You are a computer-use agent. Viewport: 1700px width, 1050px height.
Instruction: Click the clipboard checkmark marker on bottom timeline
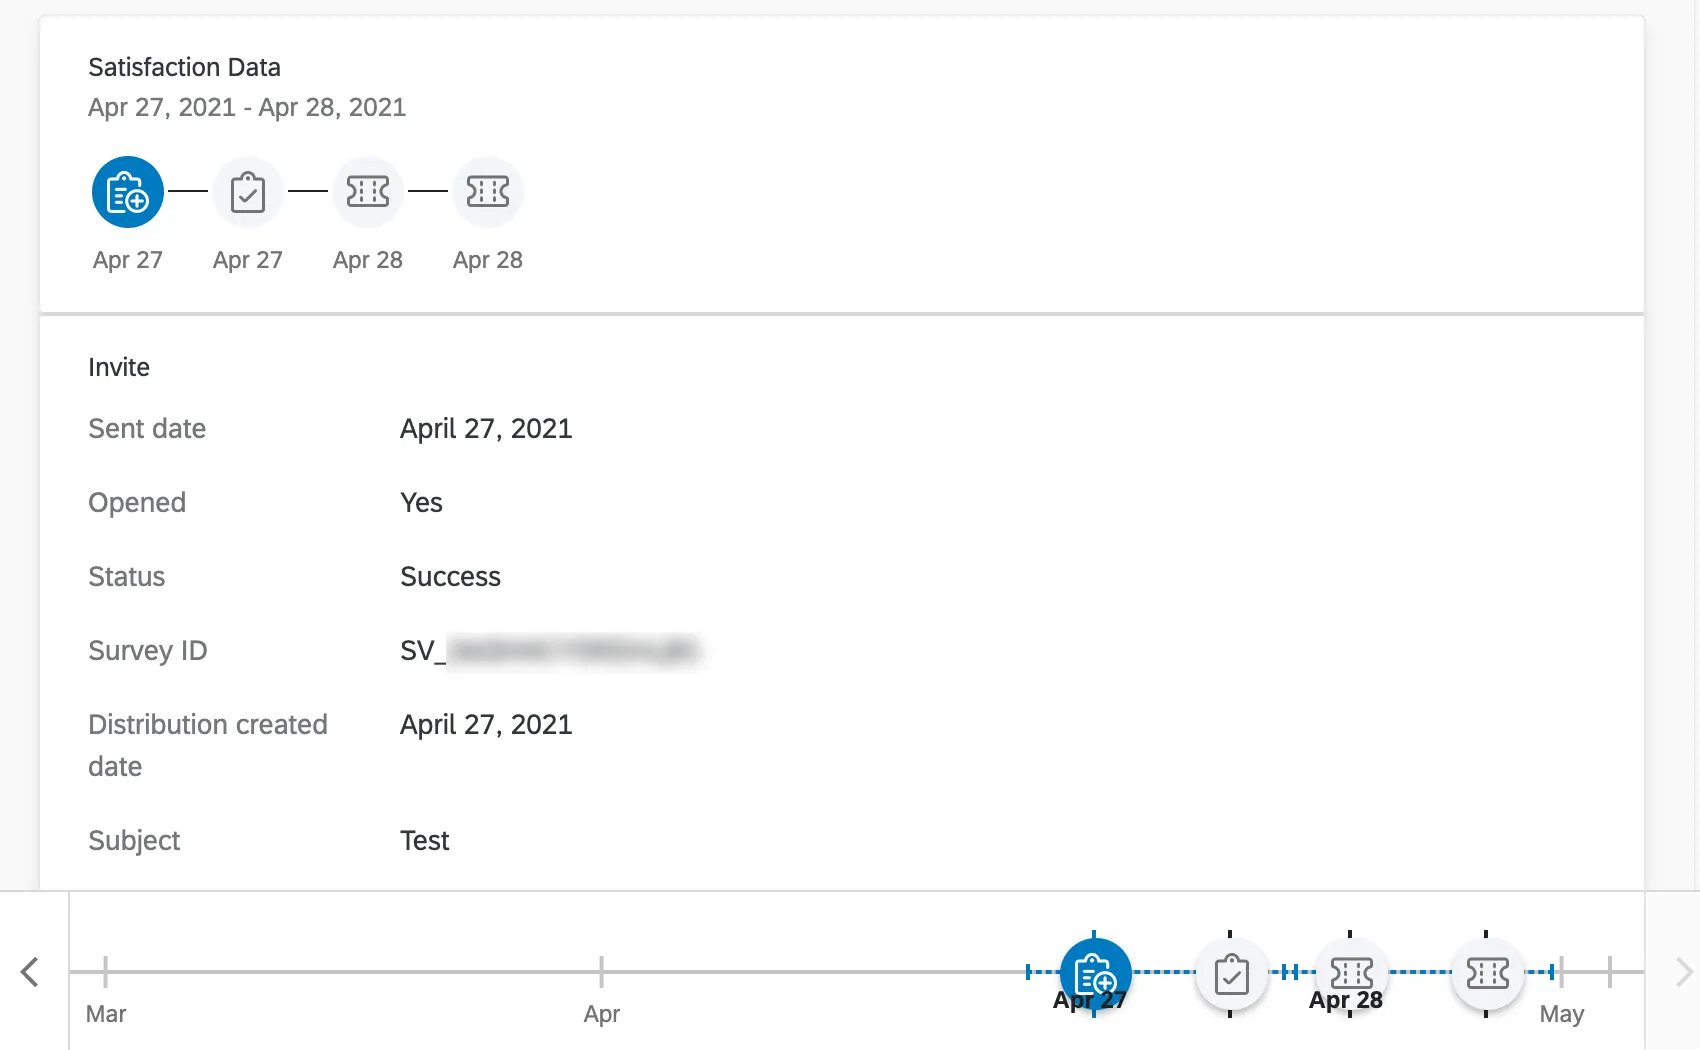1231,974
